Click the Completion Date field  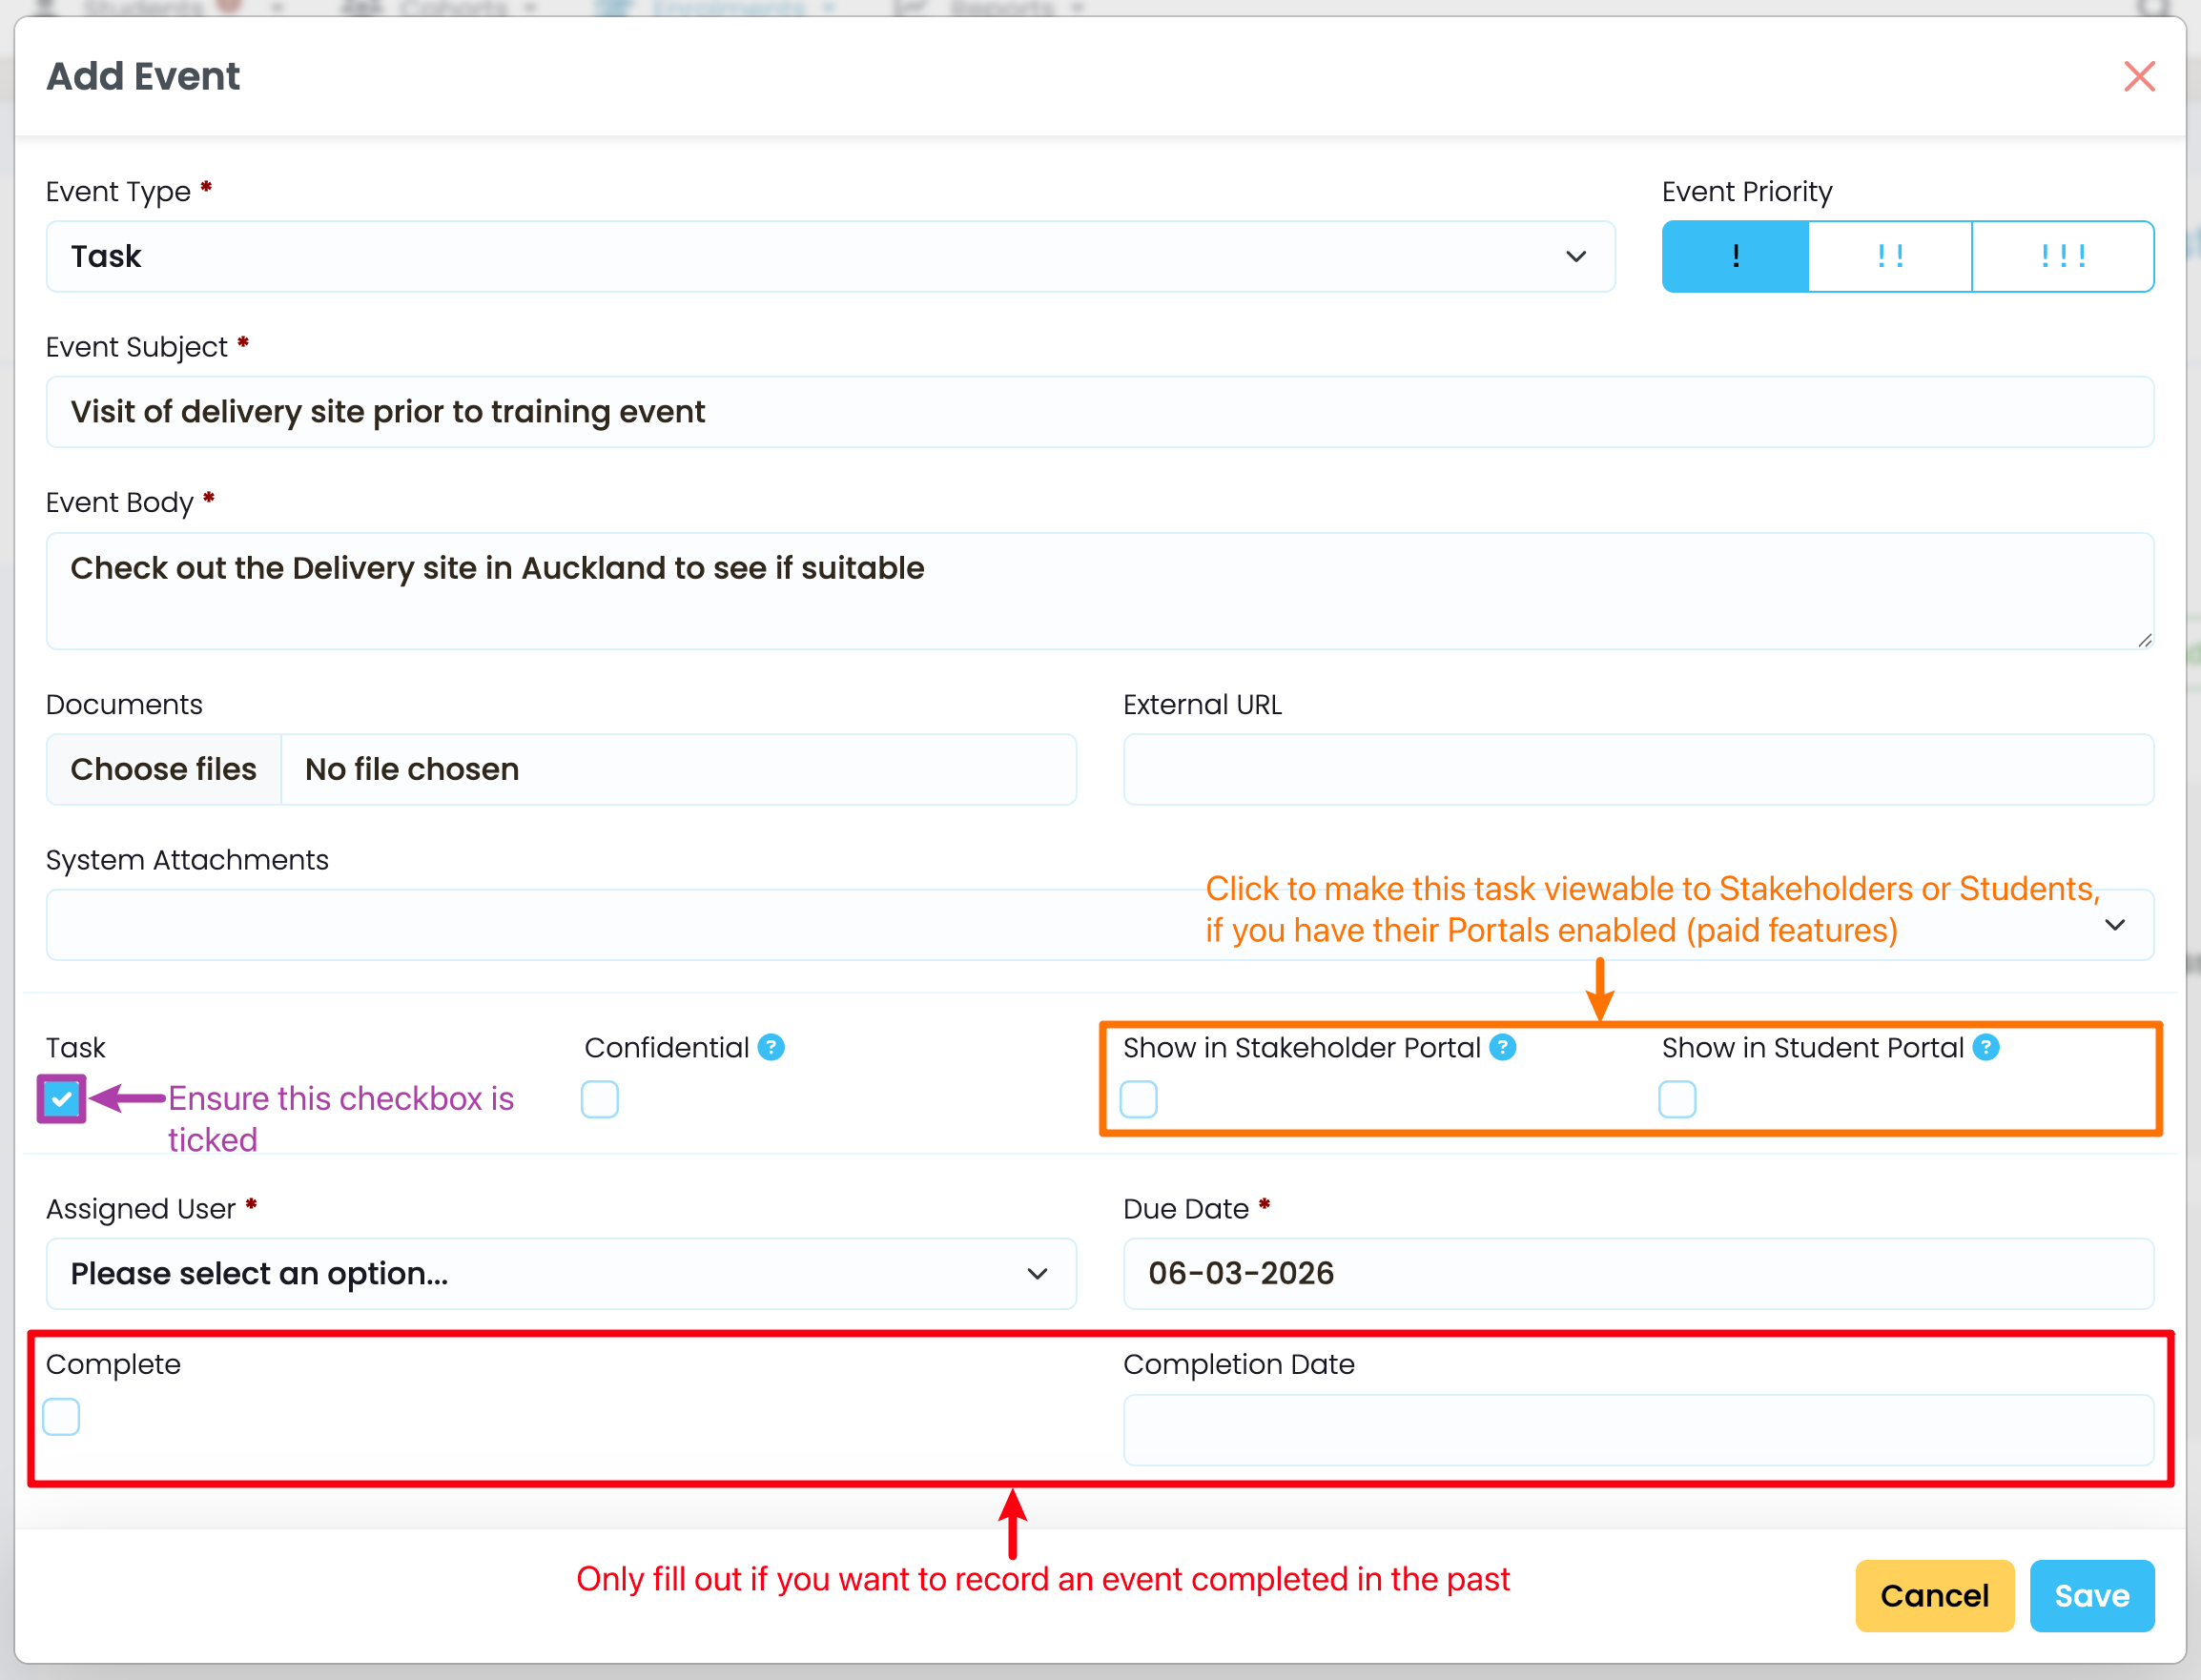click(1638, 1430)
